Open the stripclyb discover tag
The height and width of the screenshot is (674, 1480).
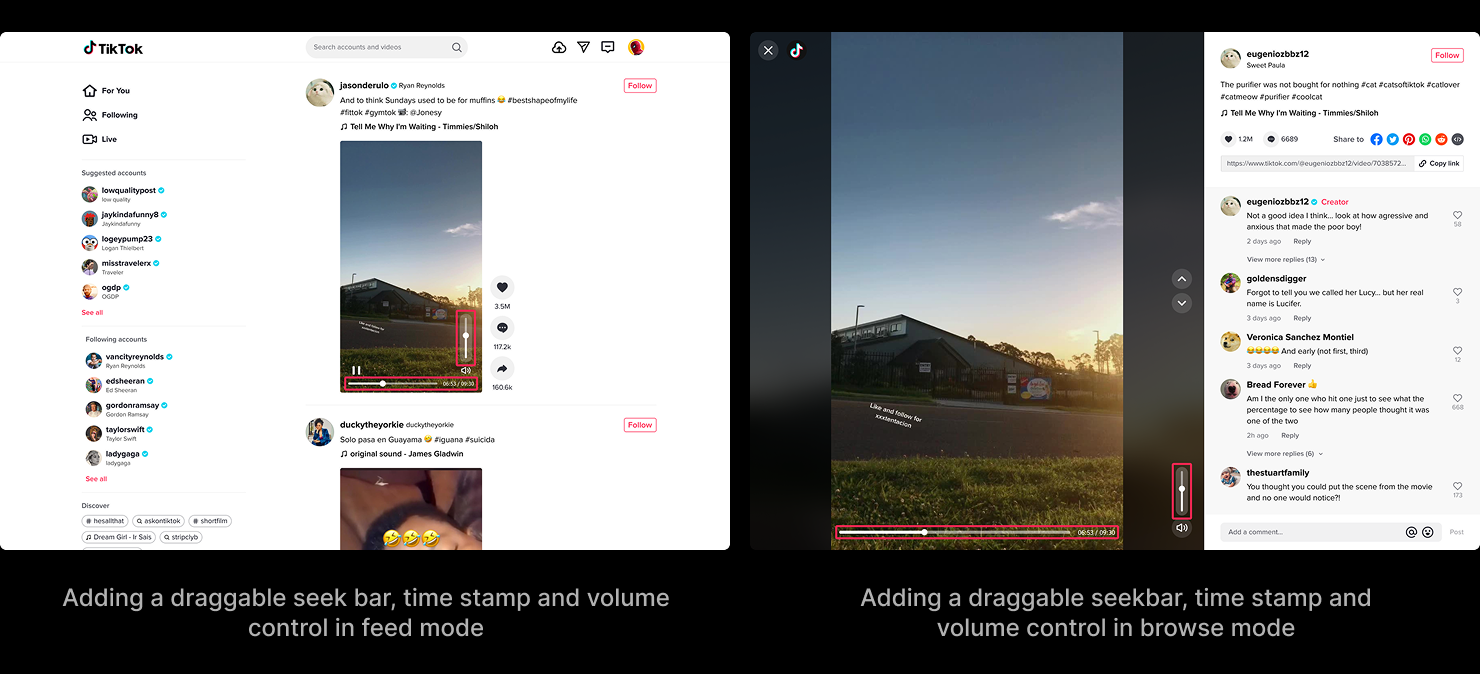(x=181, y=537)
